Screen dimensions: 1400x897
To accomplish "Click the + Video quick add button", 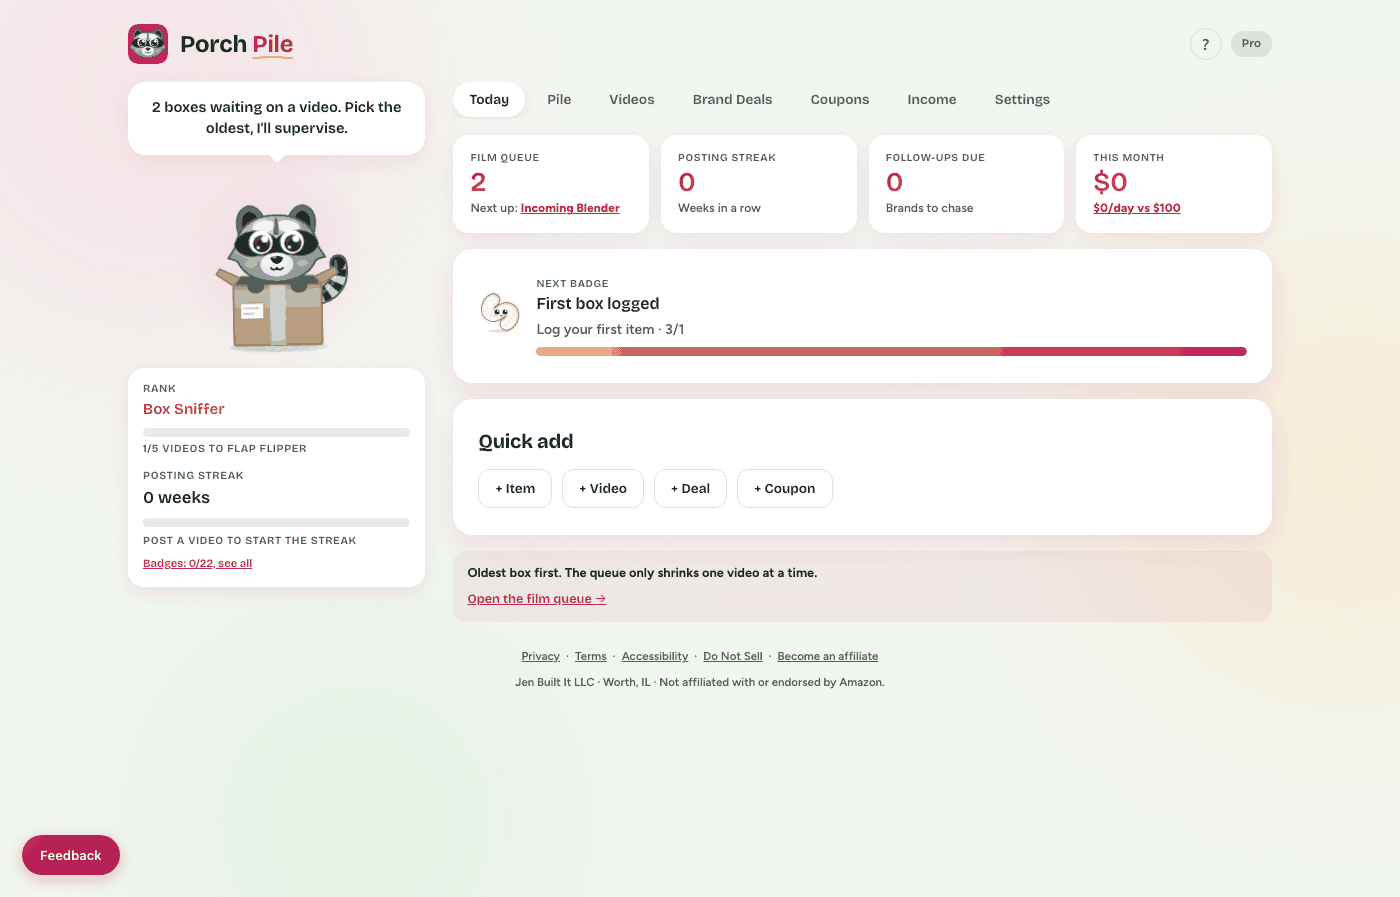I will tap(603, 489).
